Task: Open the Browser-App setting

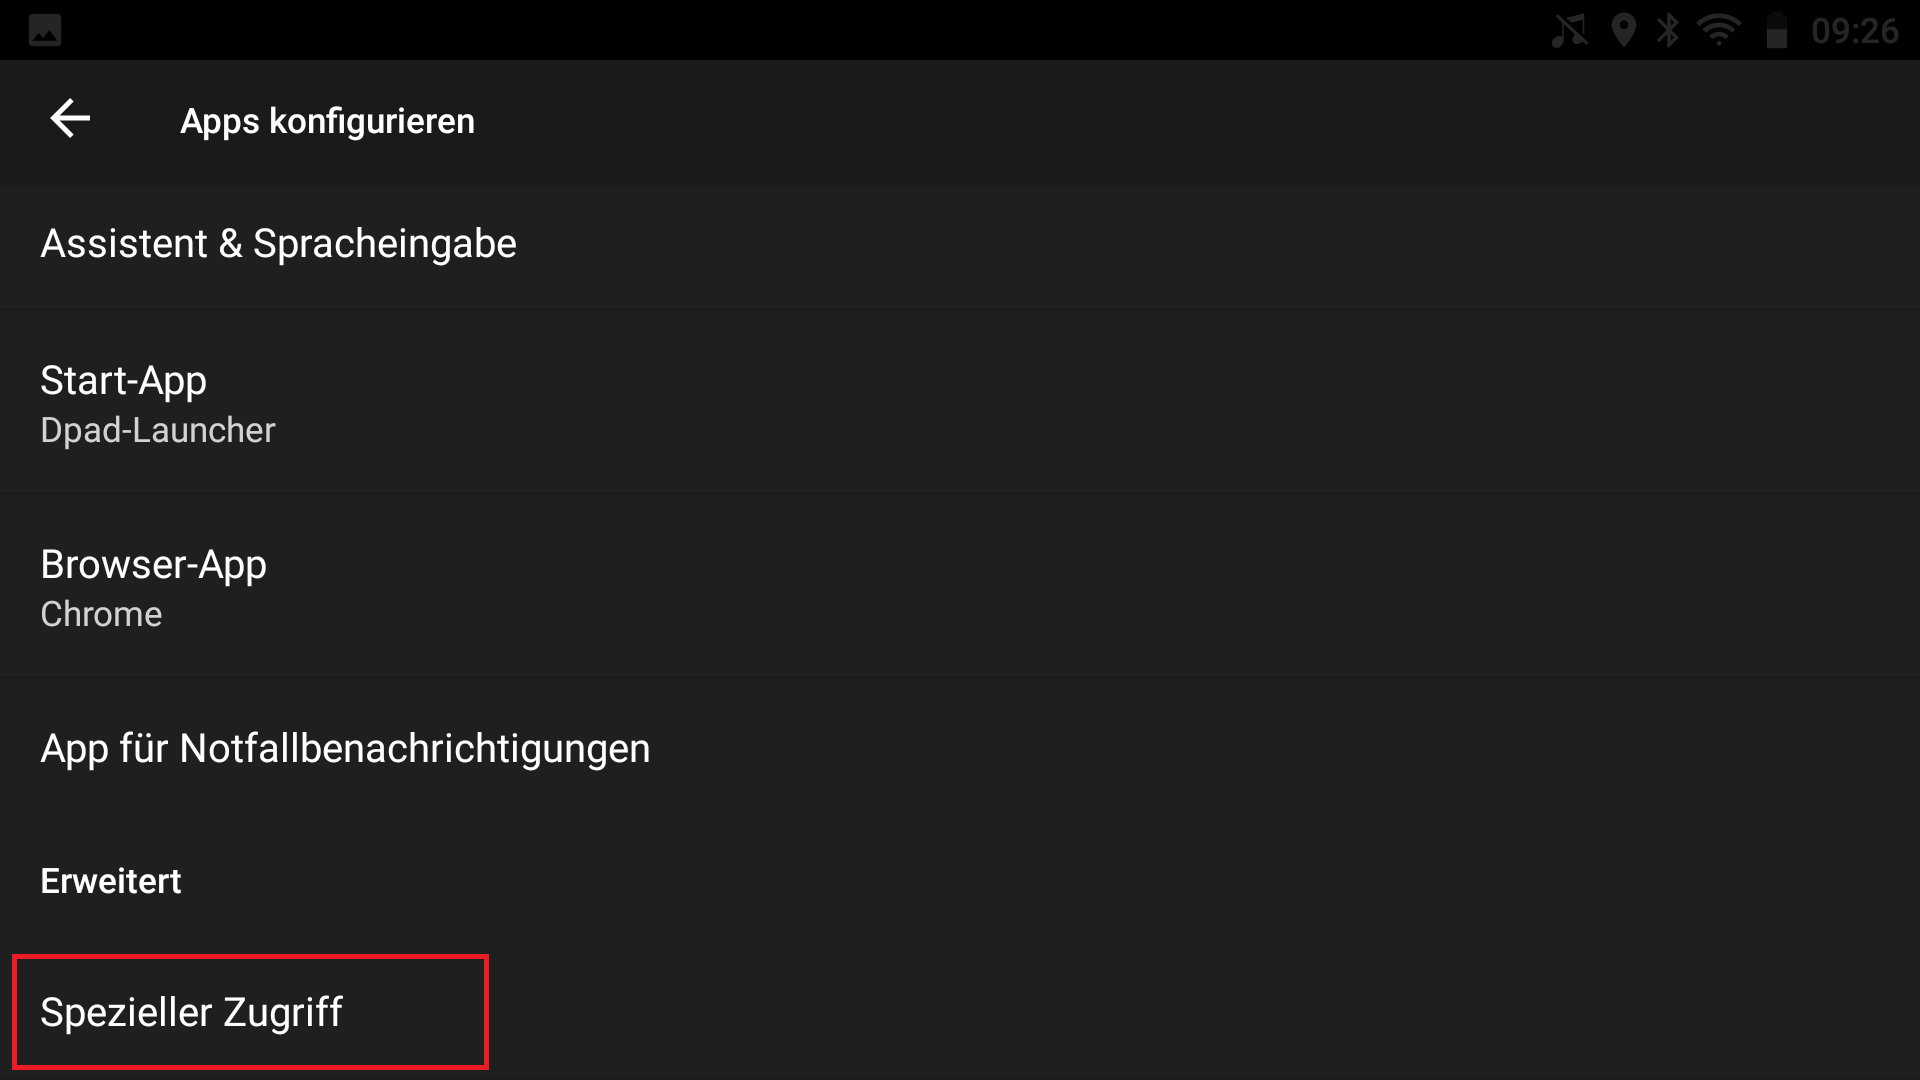Action: coord(153,565)
